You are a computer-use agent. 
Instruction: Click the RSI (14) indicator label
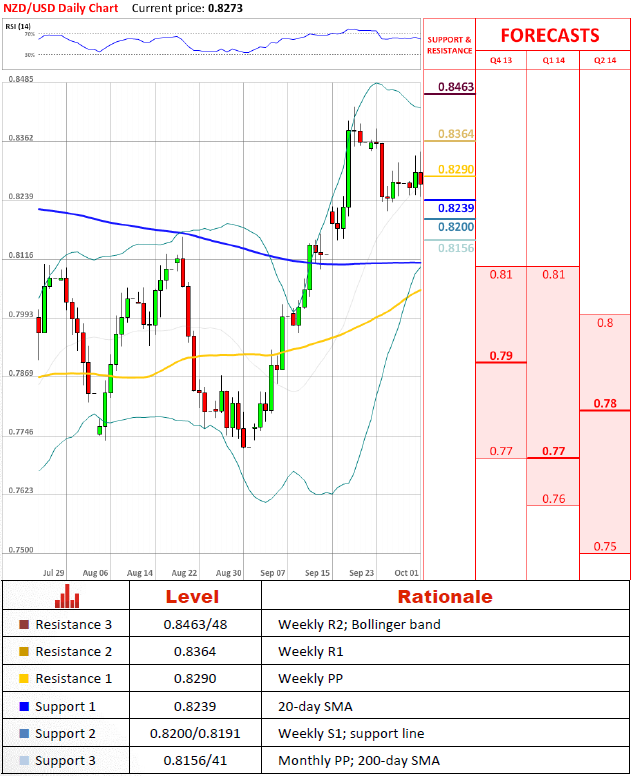pyautogui.click(x=19, y=23)
